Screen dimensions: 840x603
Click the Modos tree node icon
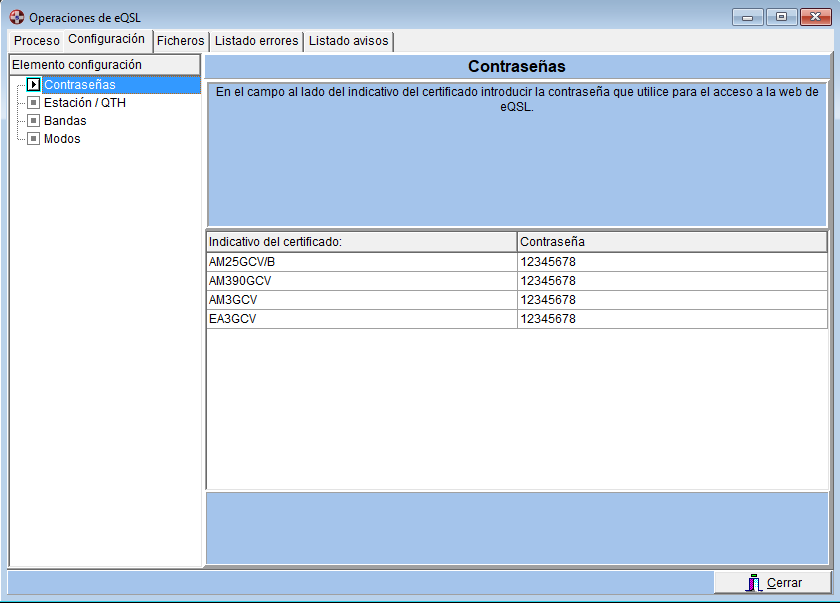pos(33,139)
